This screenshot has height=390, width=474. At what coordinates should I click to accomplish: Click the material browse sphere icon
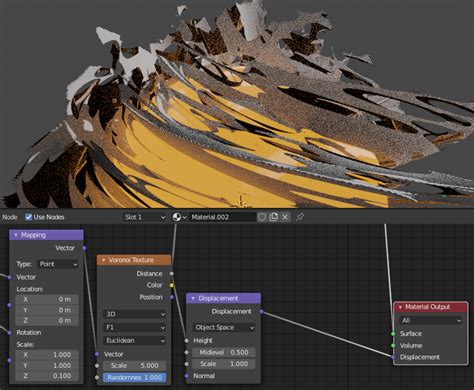click(x=177, y=217)
